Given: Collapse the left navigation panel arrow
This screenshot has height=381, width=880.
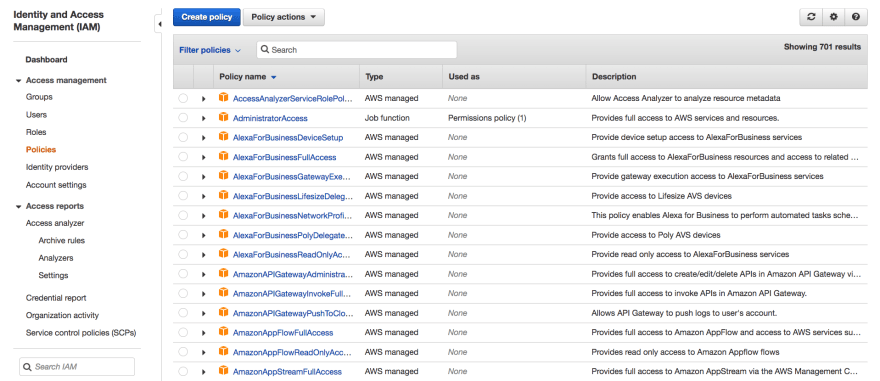Looking at the screenshot, I should point(159,24).
